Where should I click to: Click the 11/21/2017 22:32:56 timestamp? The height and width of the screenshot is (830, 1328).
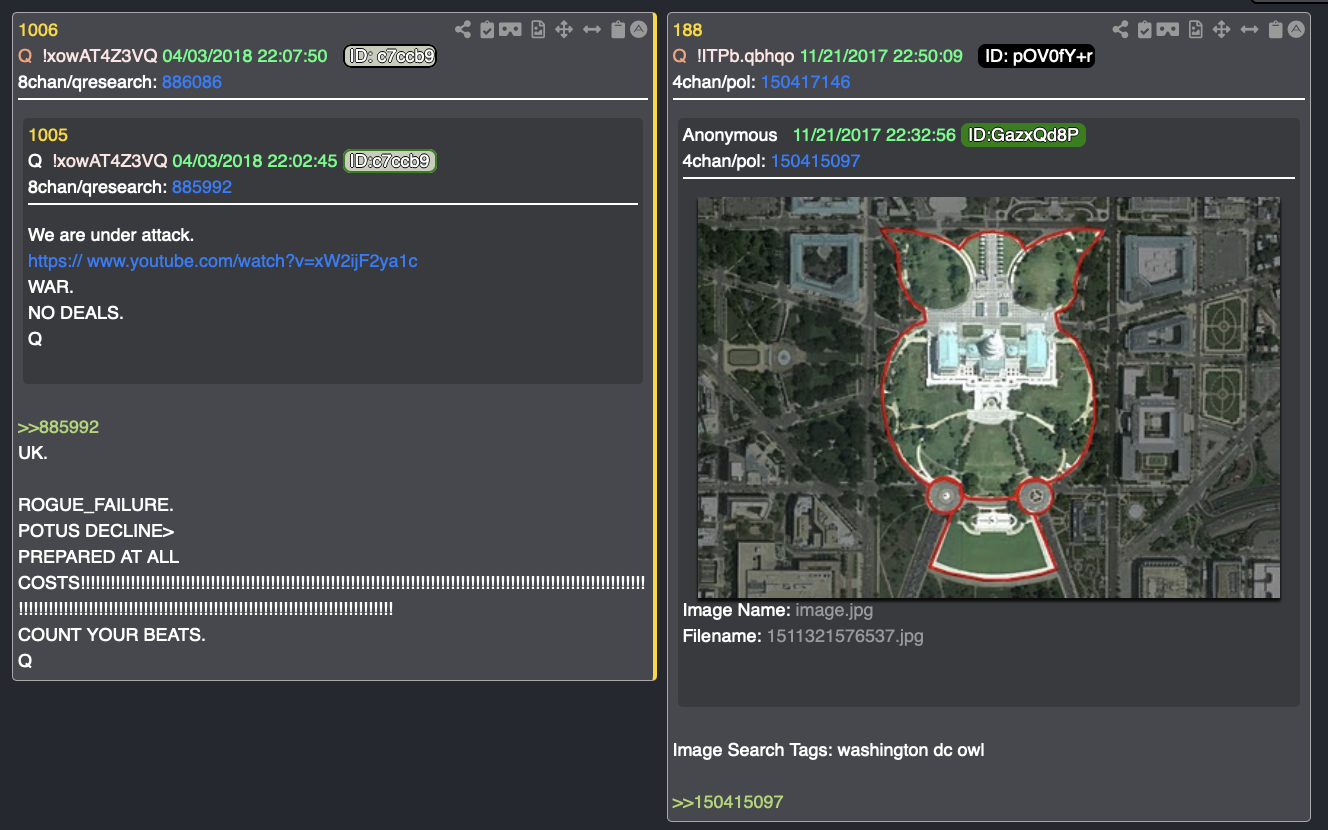pos(874,135)
